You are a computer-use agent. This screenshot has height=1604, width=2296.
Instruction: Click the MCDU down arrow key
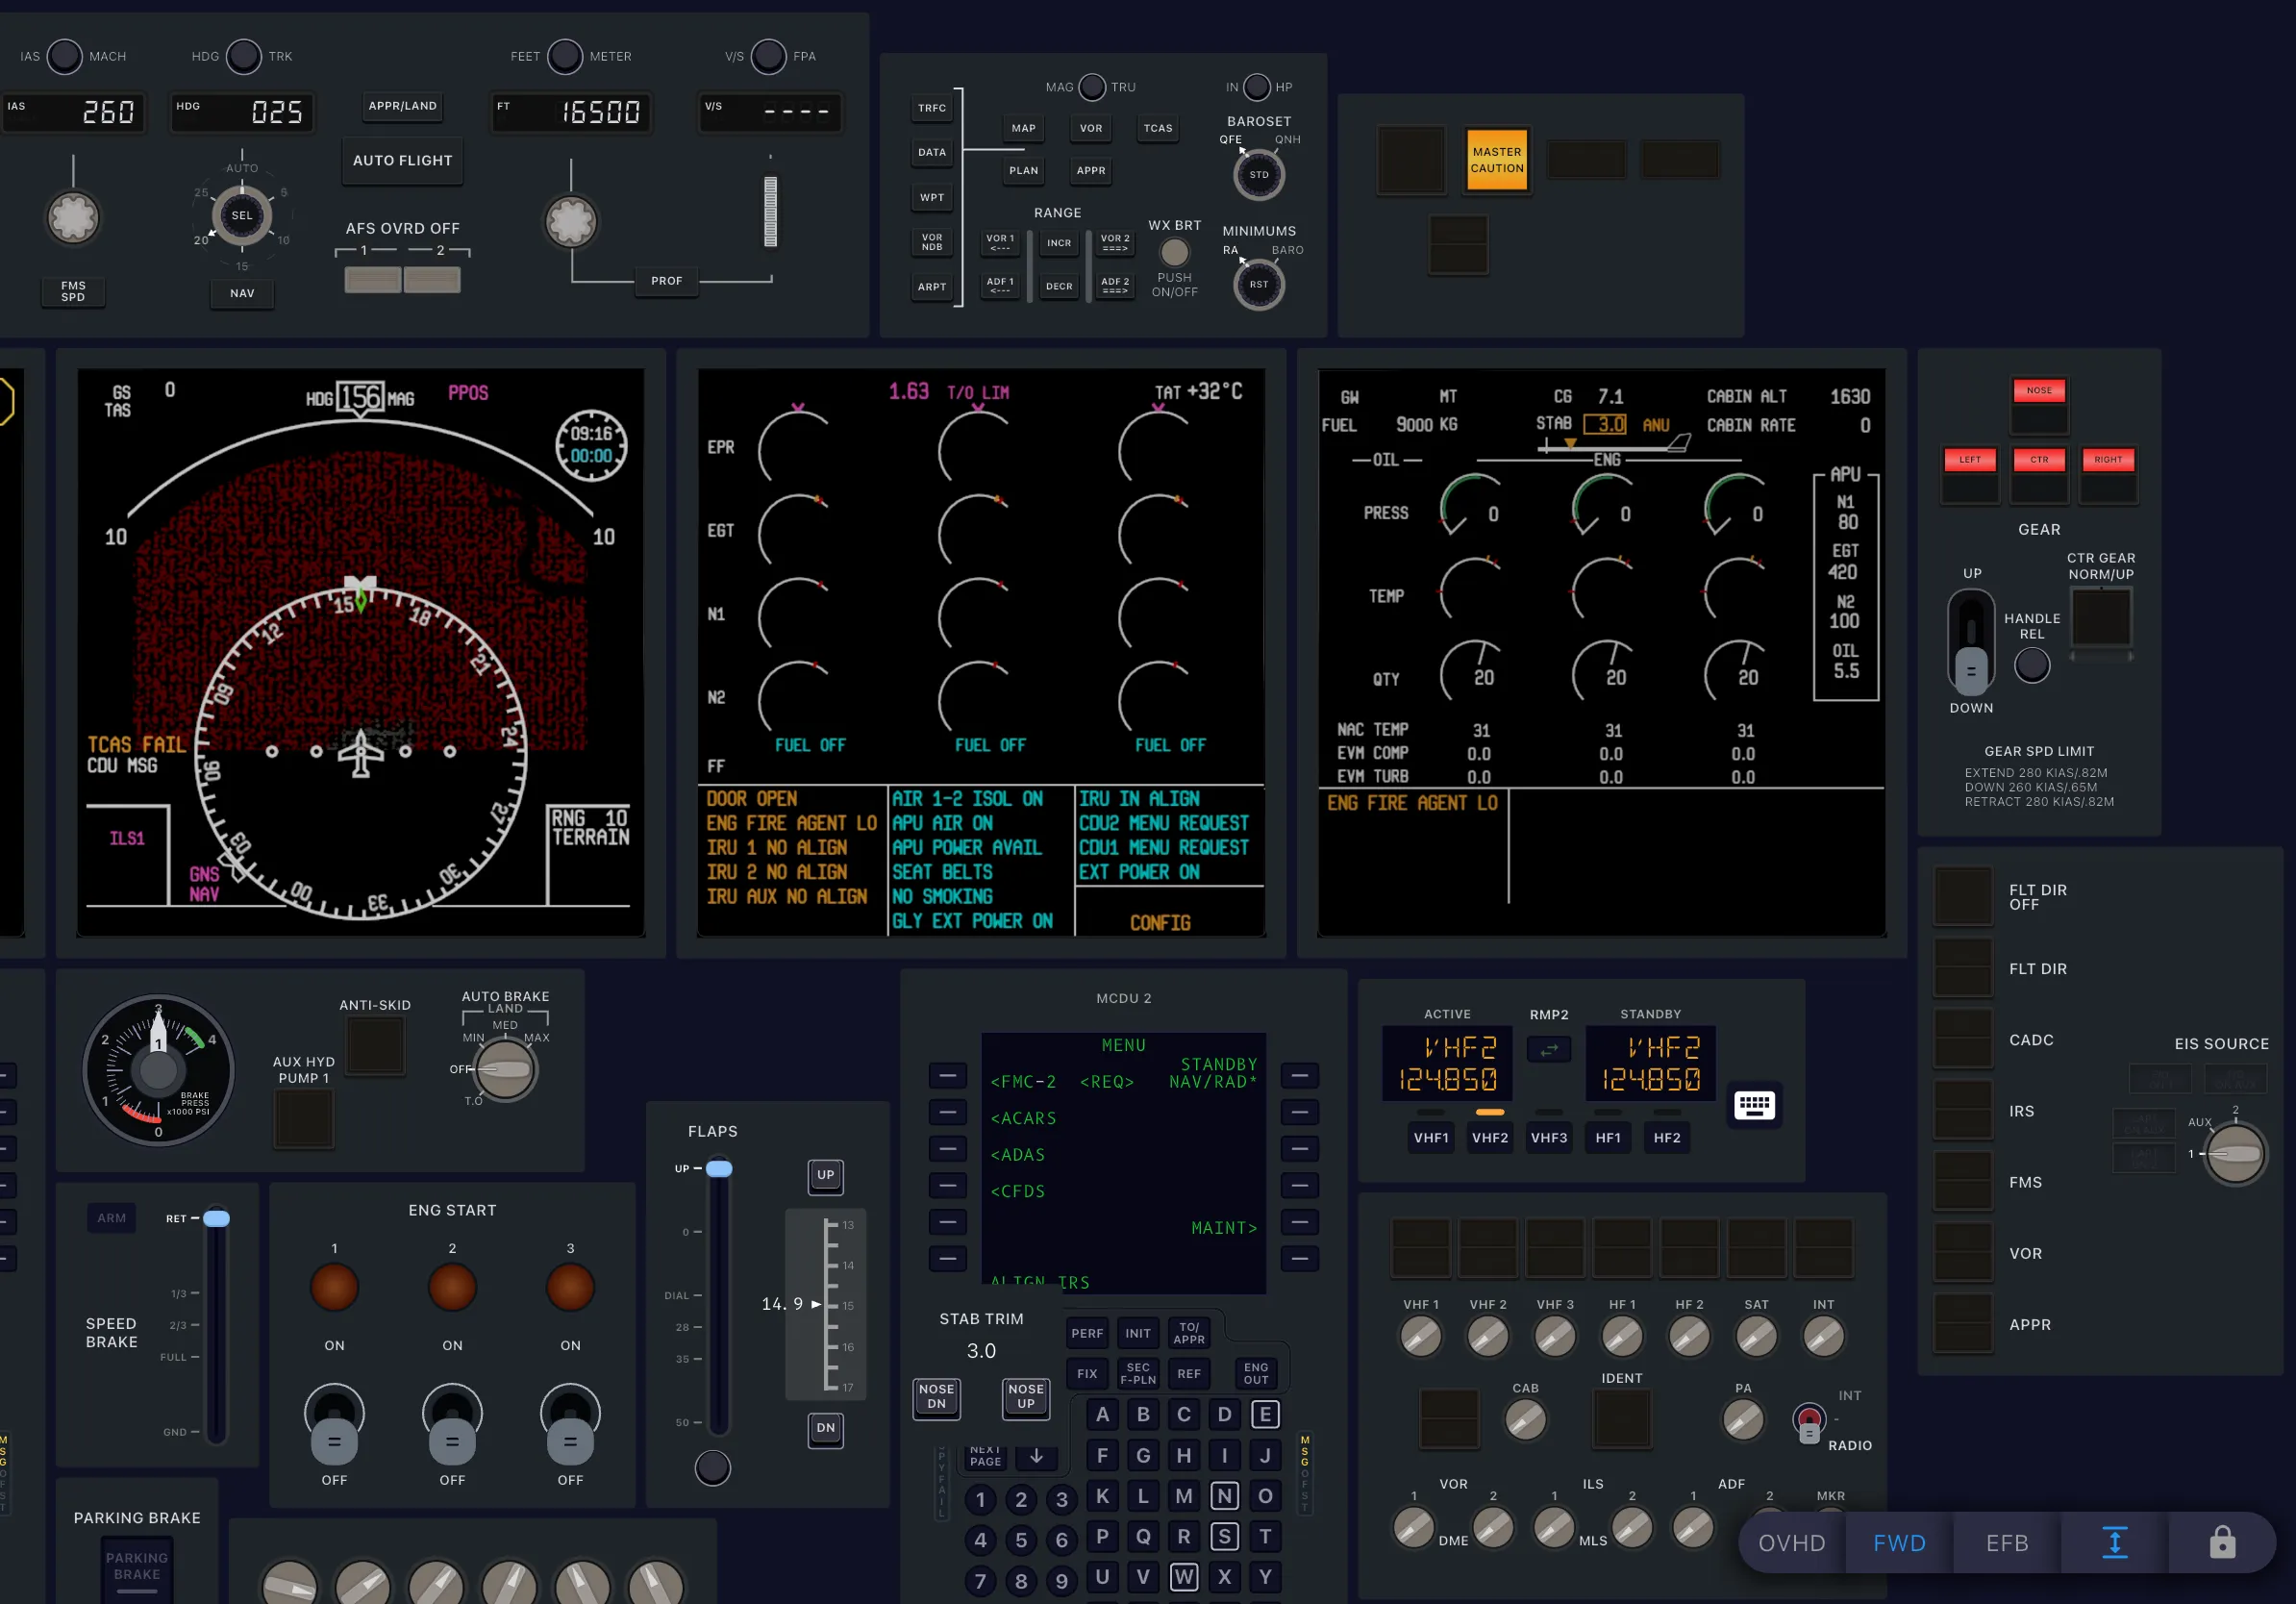pos(1036,1456)
